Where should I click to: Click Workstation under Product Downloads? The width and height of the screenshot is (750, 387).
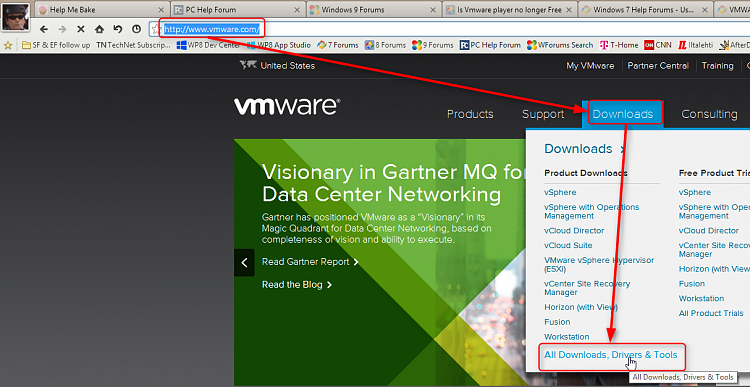(x=567, y=337)
